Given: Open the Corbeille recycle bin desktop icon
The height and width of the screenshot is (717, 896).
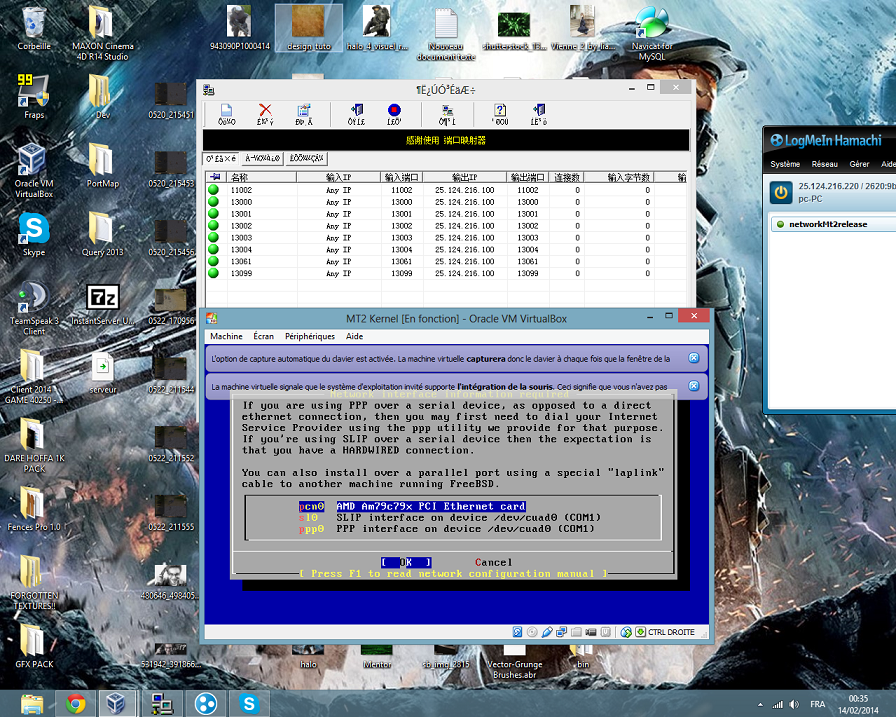Looking at the screenshot, I should click(34, 29).
